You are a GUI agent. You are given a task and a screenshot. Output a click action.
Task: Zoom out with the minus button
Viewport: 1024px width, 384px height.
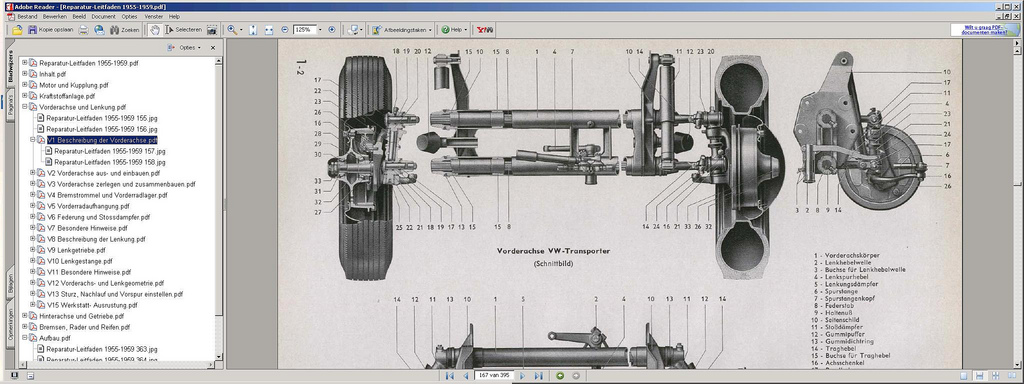point(285,30)
